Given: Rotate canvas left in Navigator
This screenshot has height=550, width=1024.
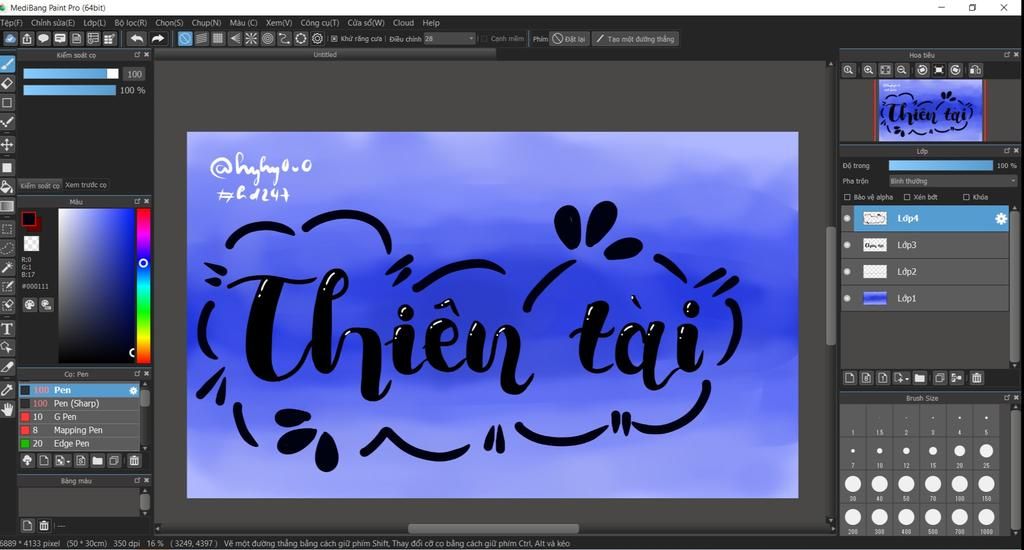Looking at the screenshot, I should (922, 70).
